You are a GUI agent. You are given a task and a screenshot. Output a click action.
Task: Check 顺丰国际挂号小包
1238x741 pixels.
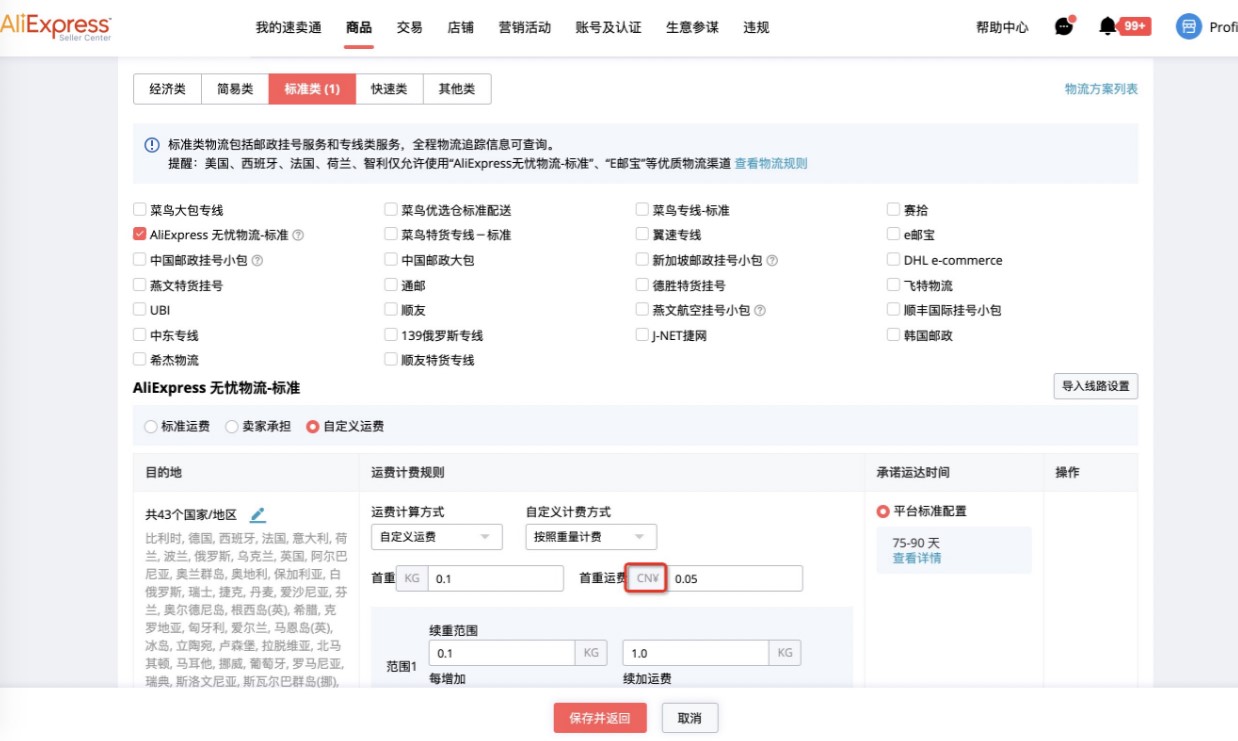[894, 310]
